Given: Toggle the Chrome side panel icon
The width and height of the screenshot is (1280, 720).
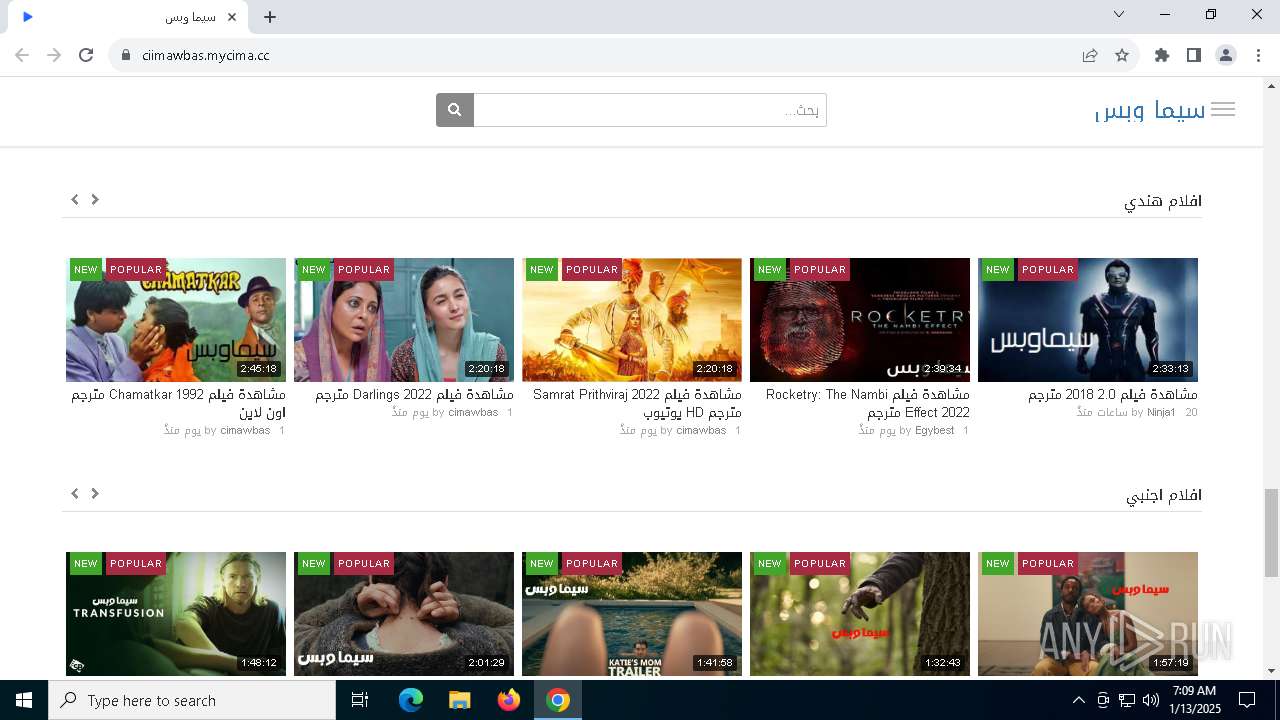Looking at the screenshot, I should tap(1193, 55).
